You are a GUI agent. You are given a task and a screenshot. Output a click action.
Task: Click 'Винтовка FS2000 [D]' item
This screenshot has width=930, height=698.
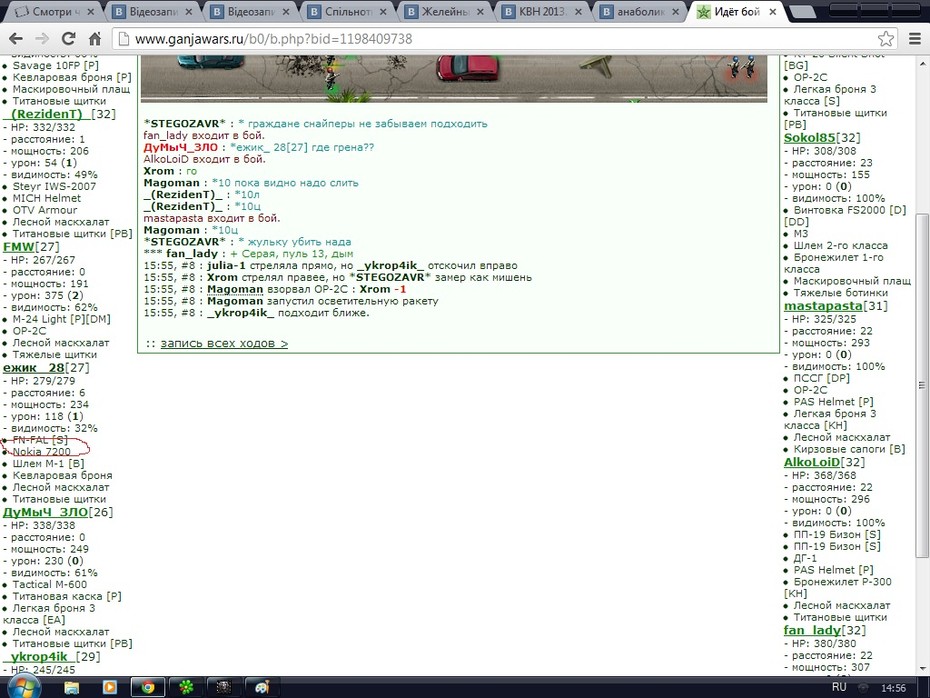849,210
